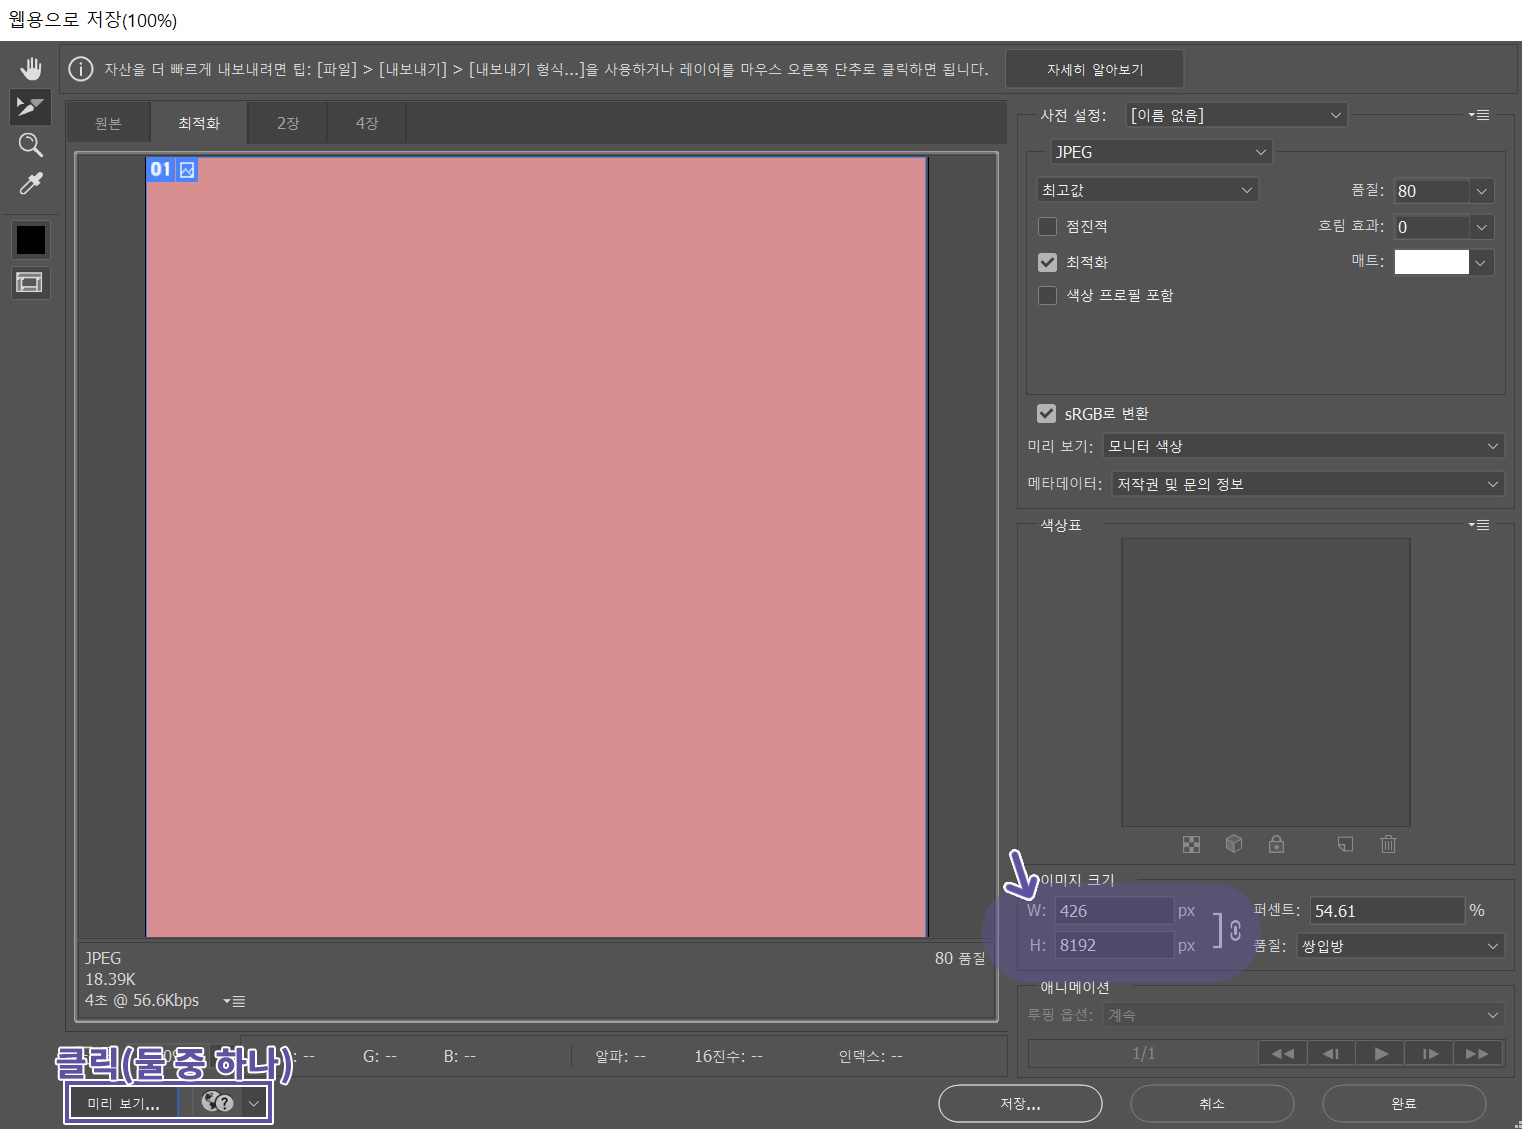Image resolution: width=1522 pixels, height=1129 pixels.
Task: Open the 메타데이터 dropdown
Action: click(x=1308, y=484)
